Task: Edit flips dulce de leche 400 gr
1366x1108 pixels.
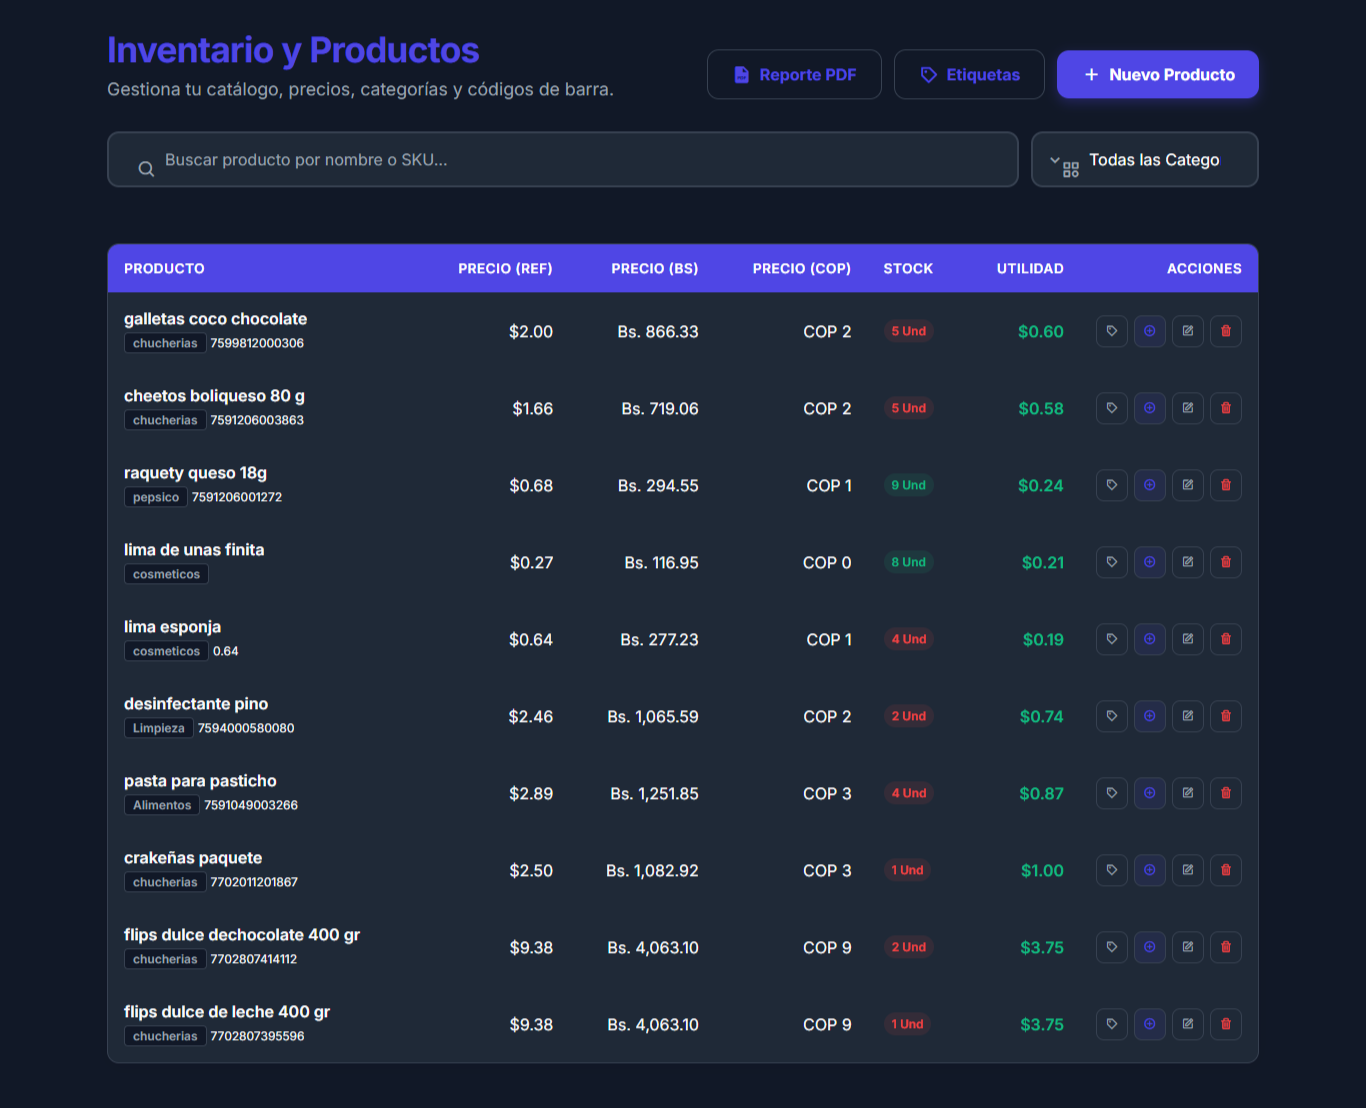Action: 1187,1024
